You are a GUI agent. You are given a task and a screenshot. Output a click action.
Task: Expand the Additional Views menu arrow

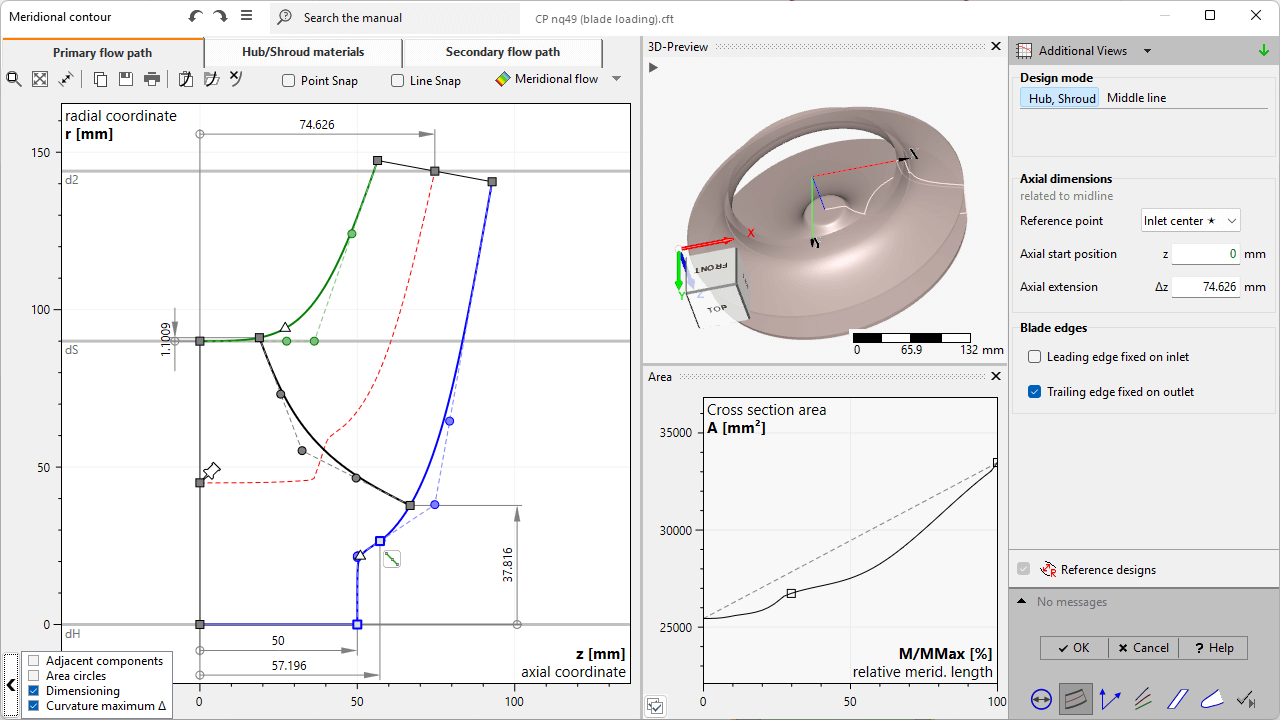point(1147,51)
